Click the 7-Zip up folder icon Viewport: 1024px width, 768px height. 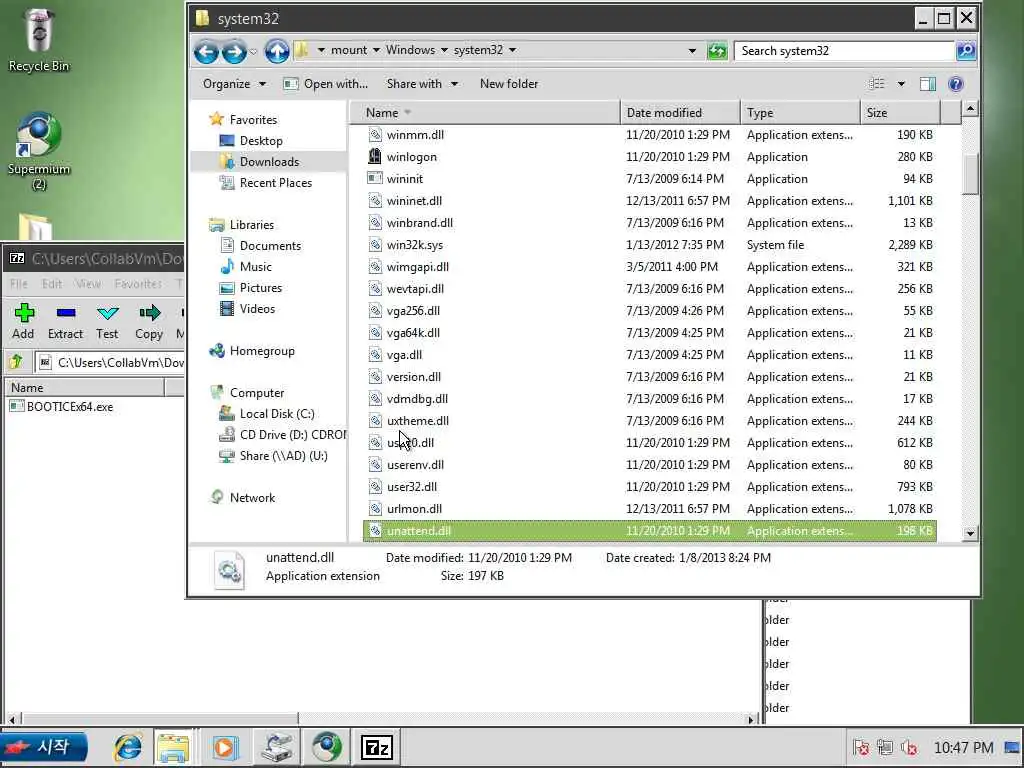16,362
